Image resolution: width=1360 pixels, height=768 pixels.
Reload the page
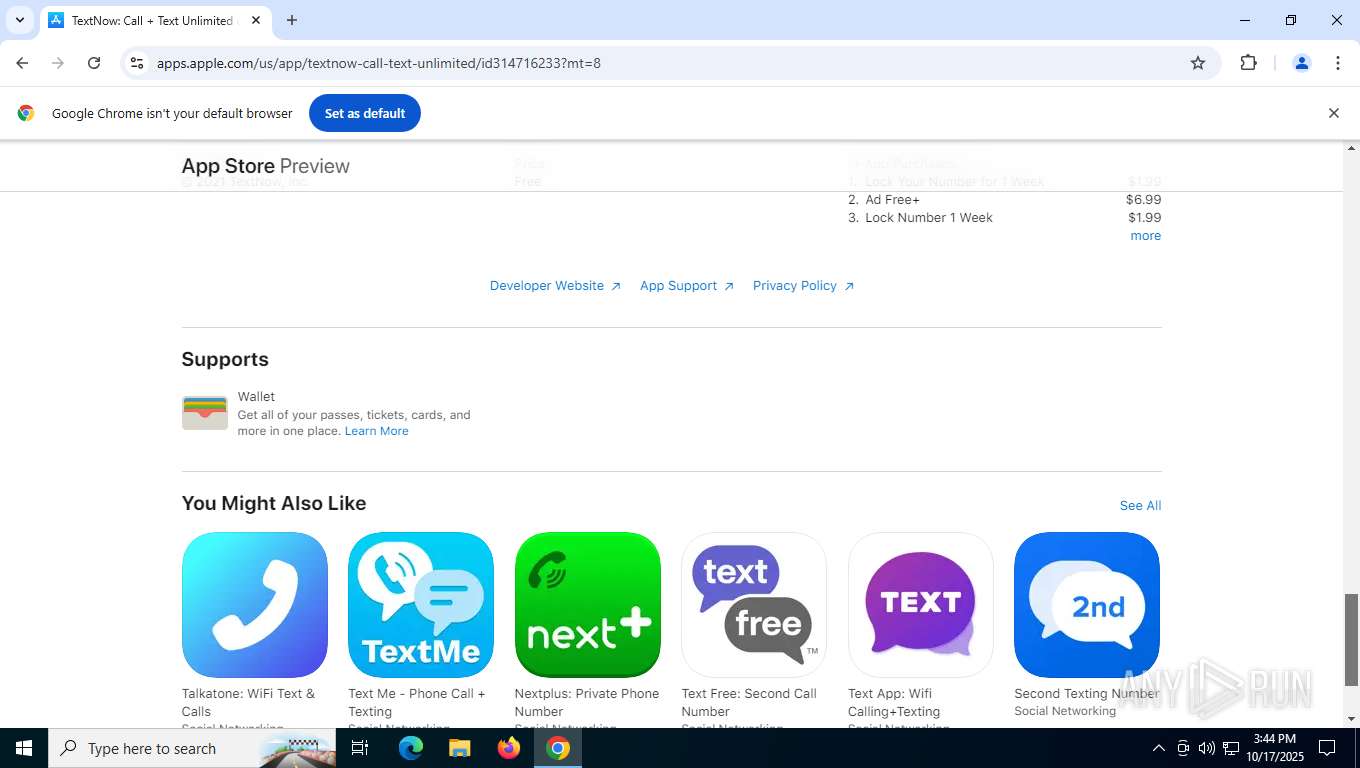[x=94, y=63]
